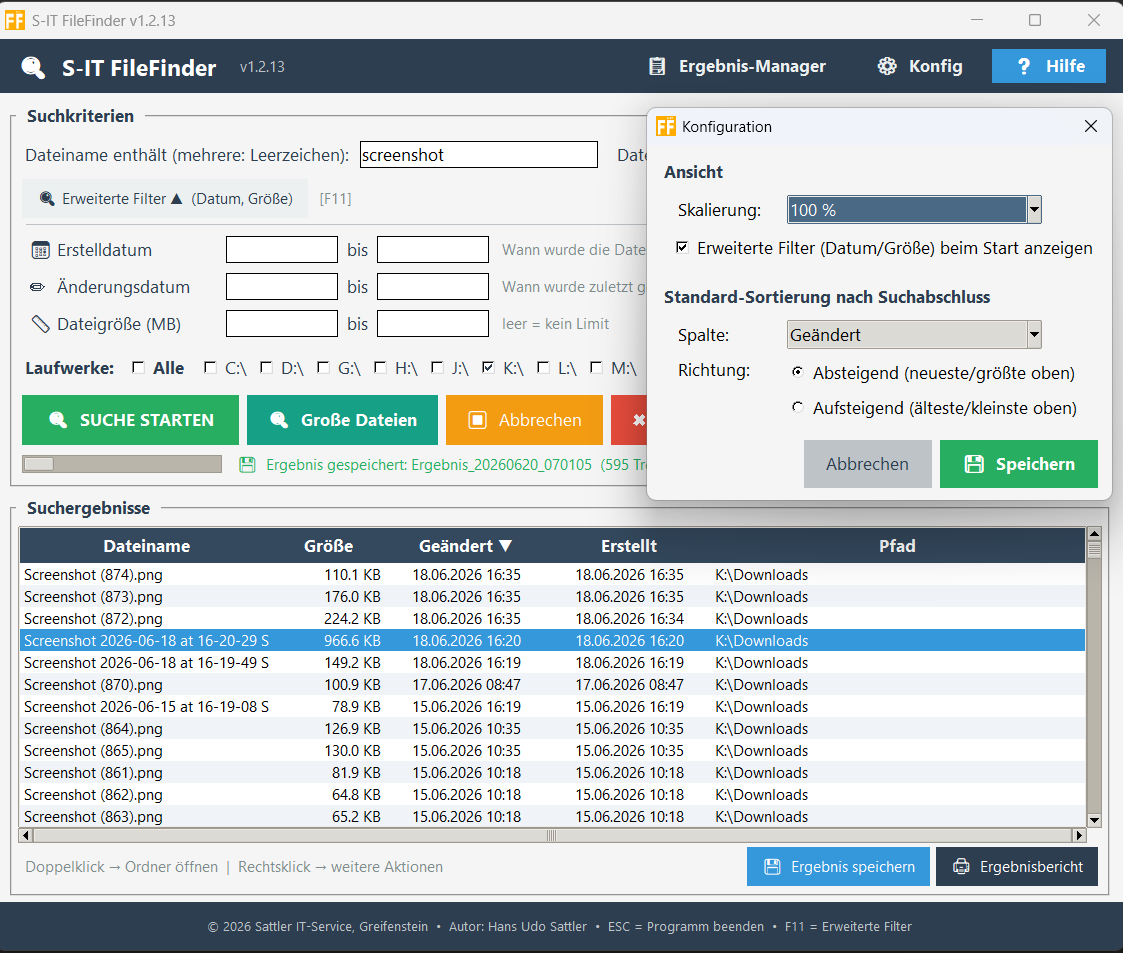Check the H:\ drive checkbox
Viewport: 1123px width, 953px height.
pos(380,368)
